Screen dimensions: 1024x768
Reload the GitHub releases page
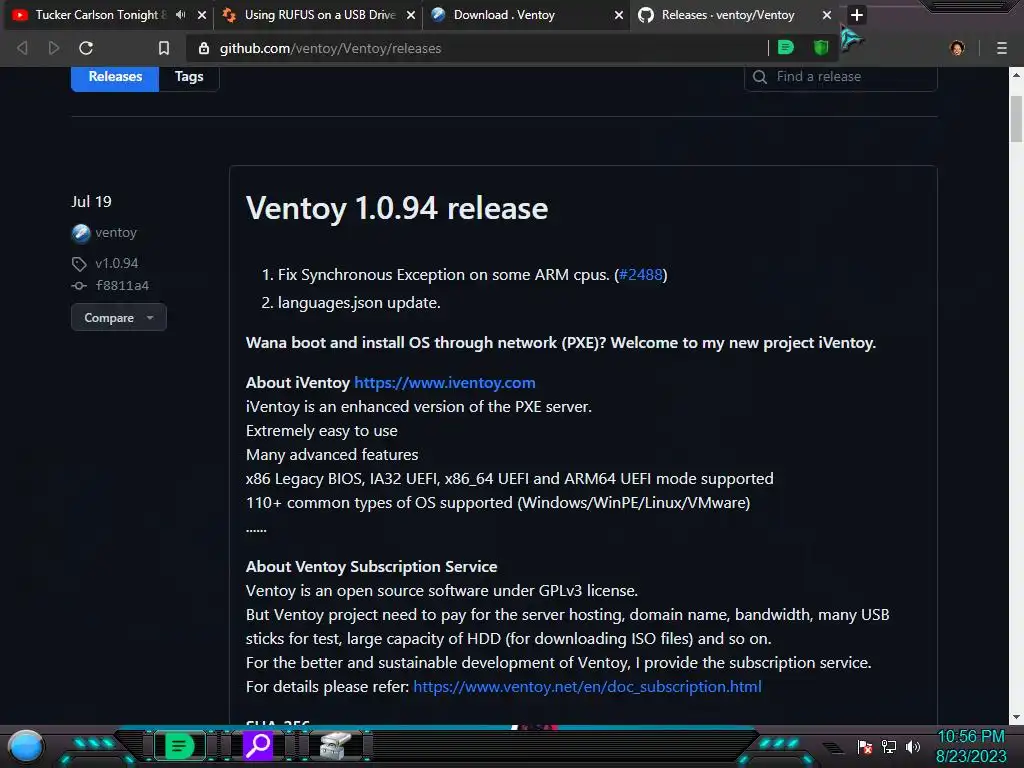point(86,48)
